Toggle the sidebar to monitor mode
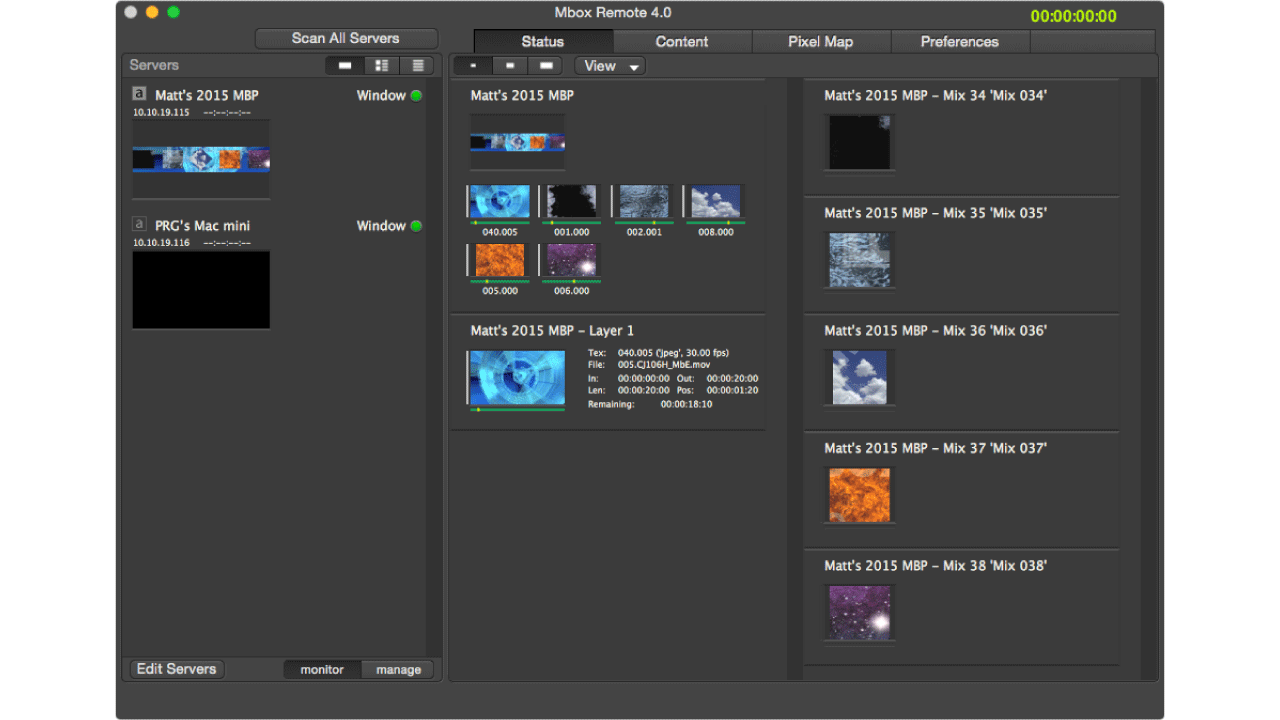 coord(322,670)
